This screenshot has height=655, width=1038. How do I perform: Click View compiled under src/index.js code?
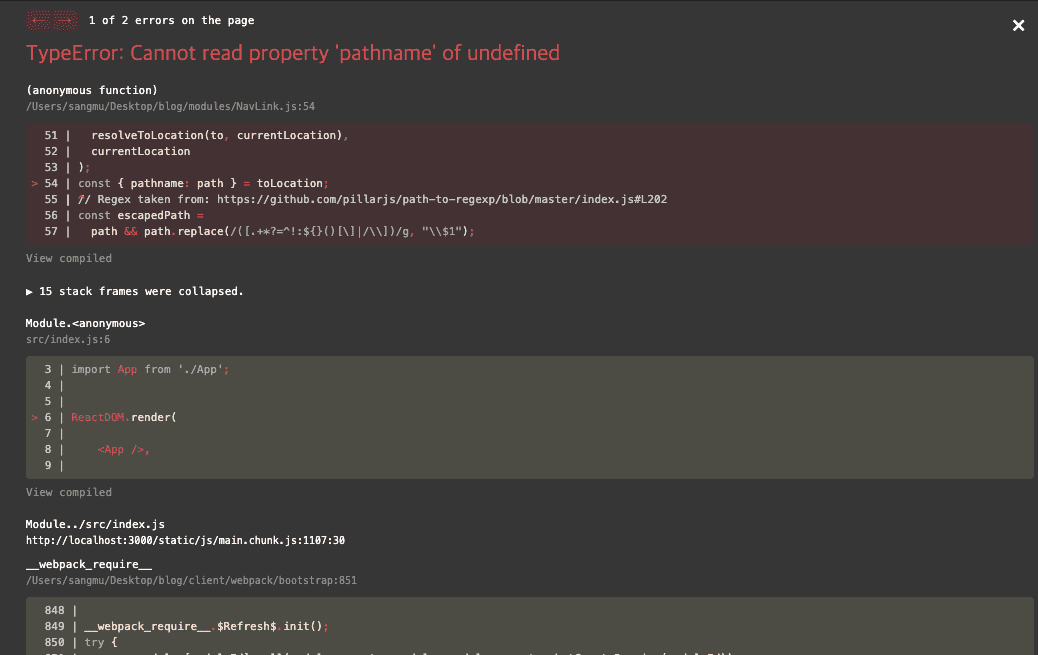click(69, 492)
